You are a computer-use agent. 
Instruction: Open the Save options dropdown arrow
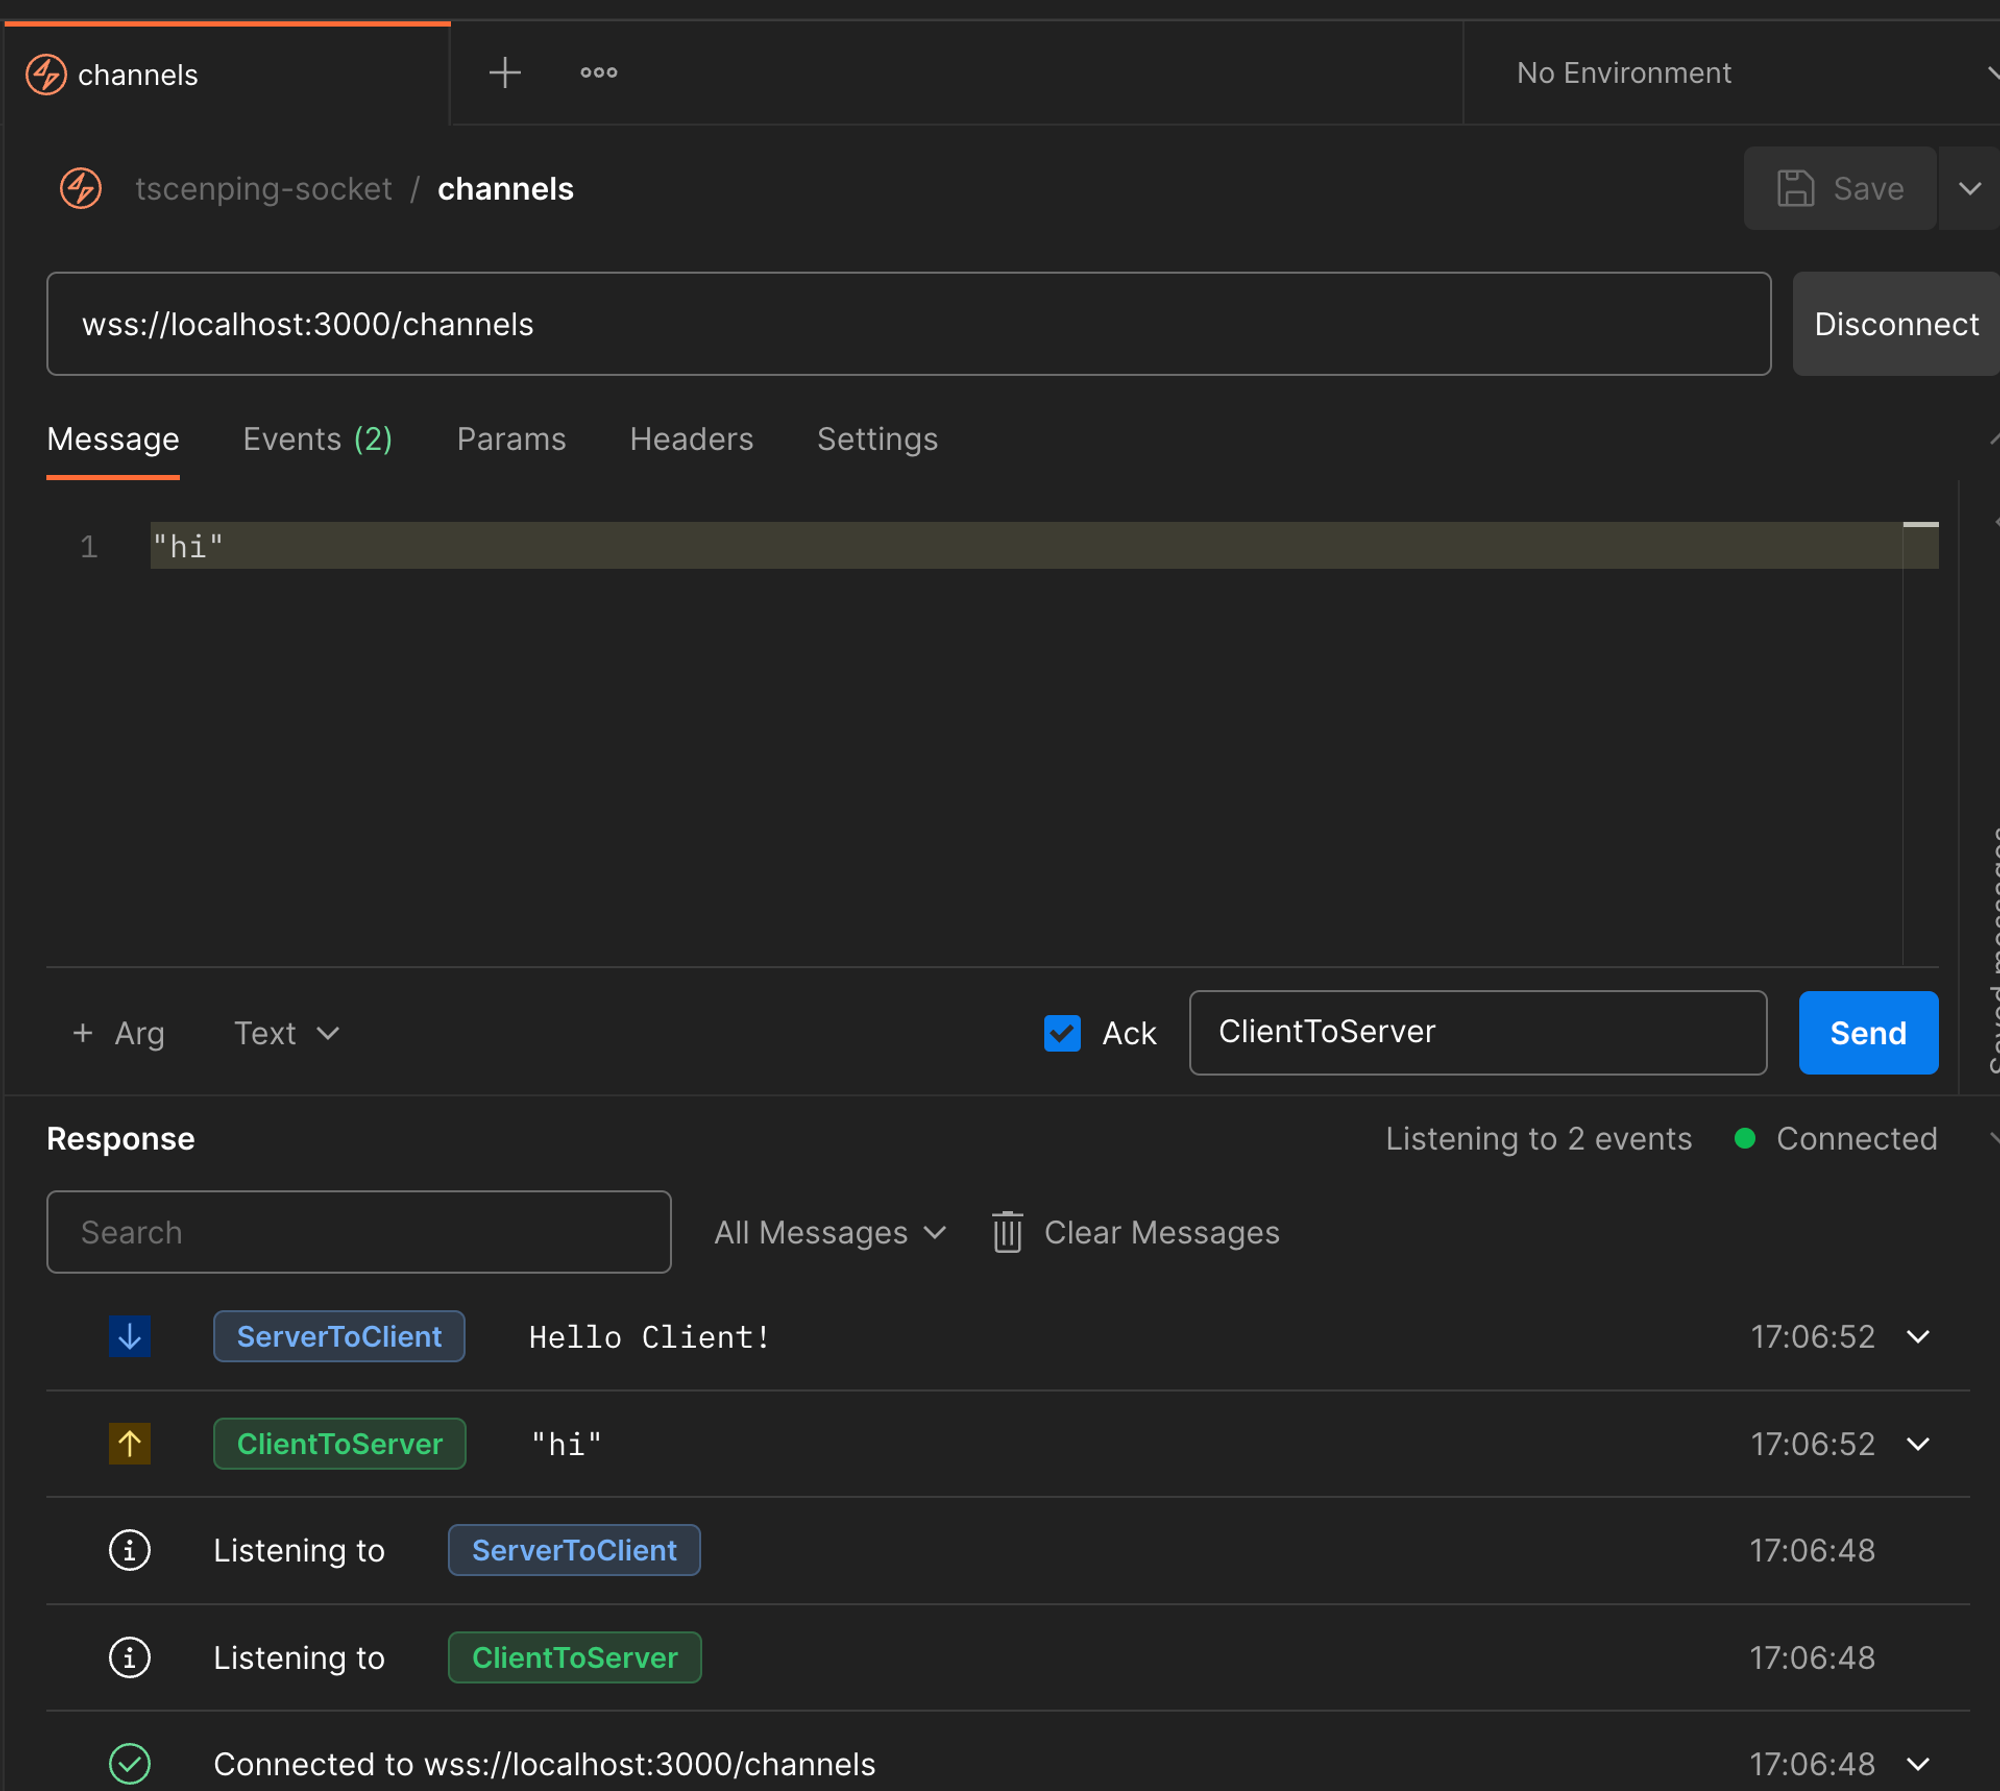point(1968,189)
